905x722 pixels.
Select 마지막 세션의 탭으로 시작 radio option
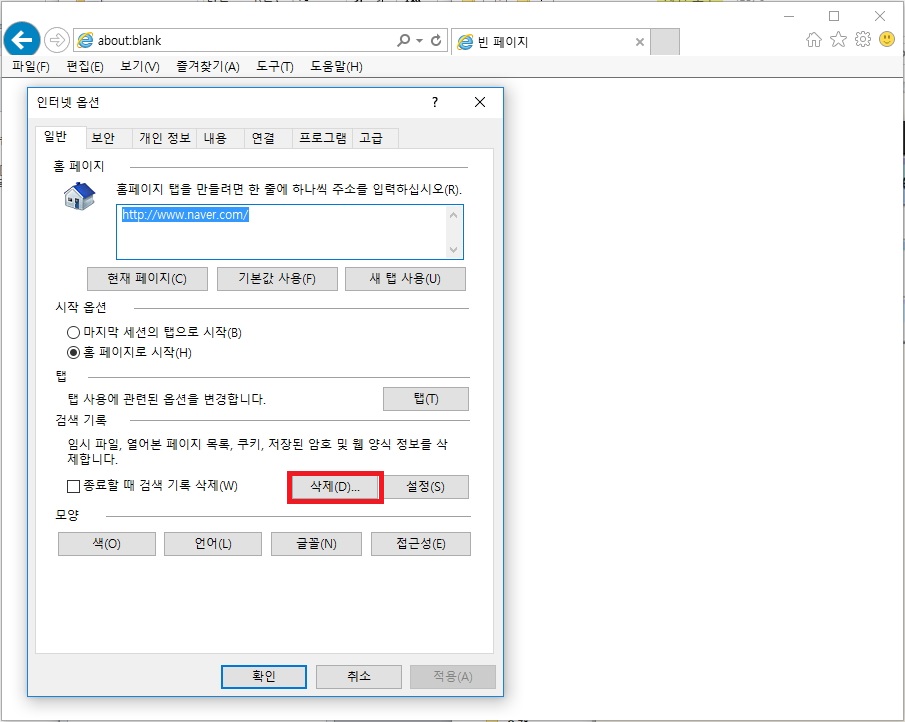click(73, 332)
